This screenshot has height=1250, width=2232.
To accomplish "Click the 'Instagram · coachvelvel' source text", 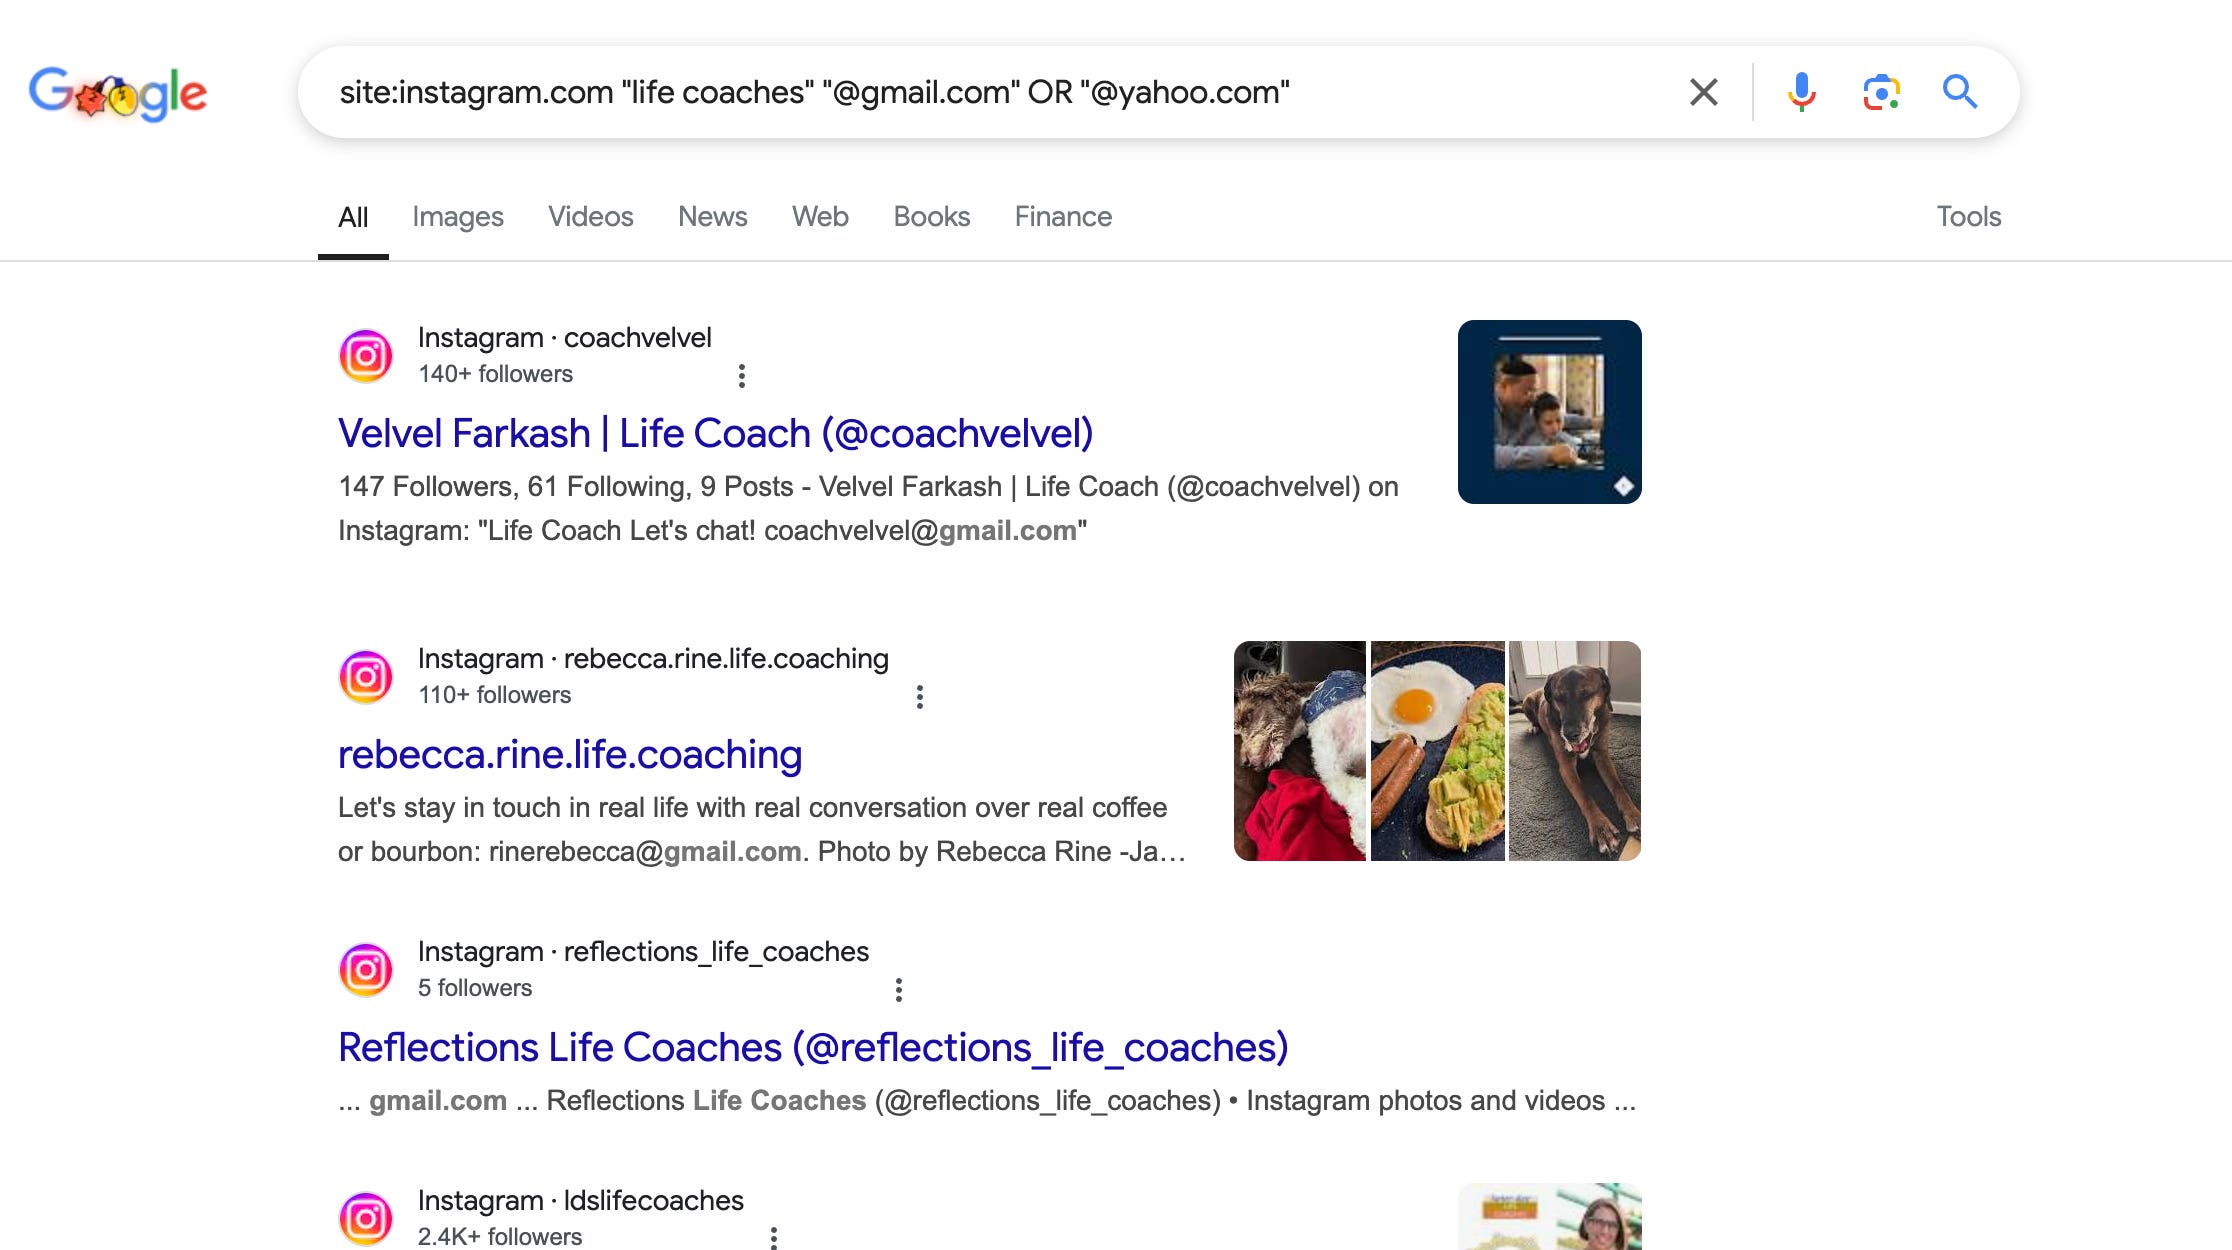I will click(565, 338).
